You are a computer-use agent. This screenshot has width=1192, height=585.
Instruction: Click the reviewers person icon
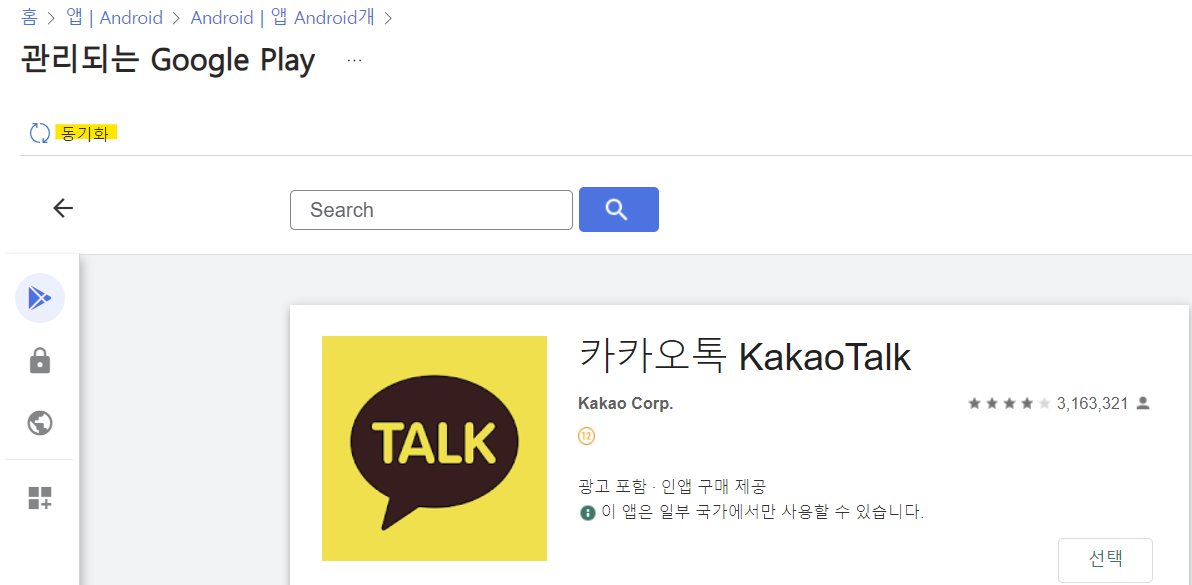1143,403
